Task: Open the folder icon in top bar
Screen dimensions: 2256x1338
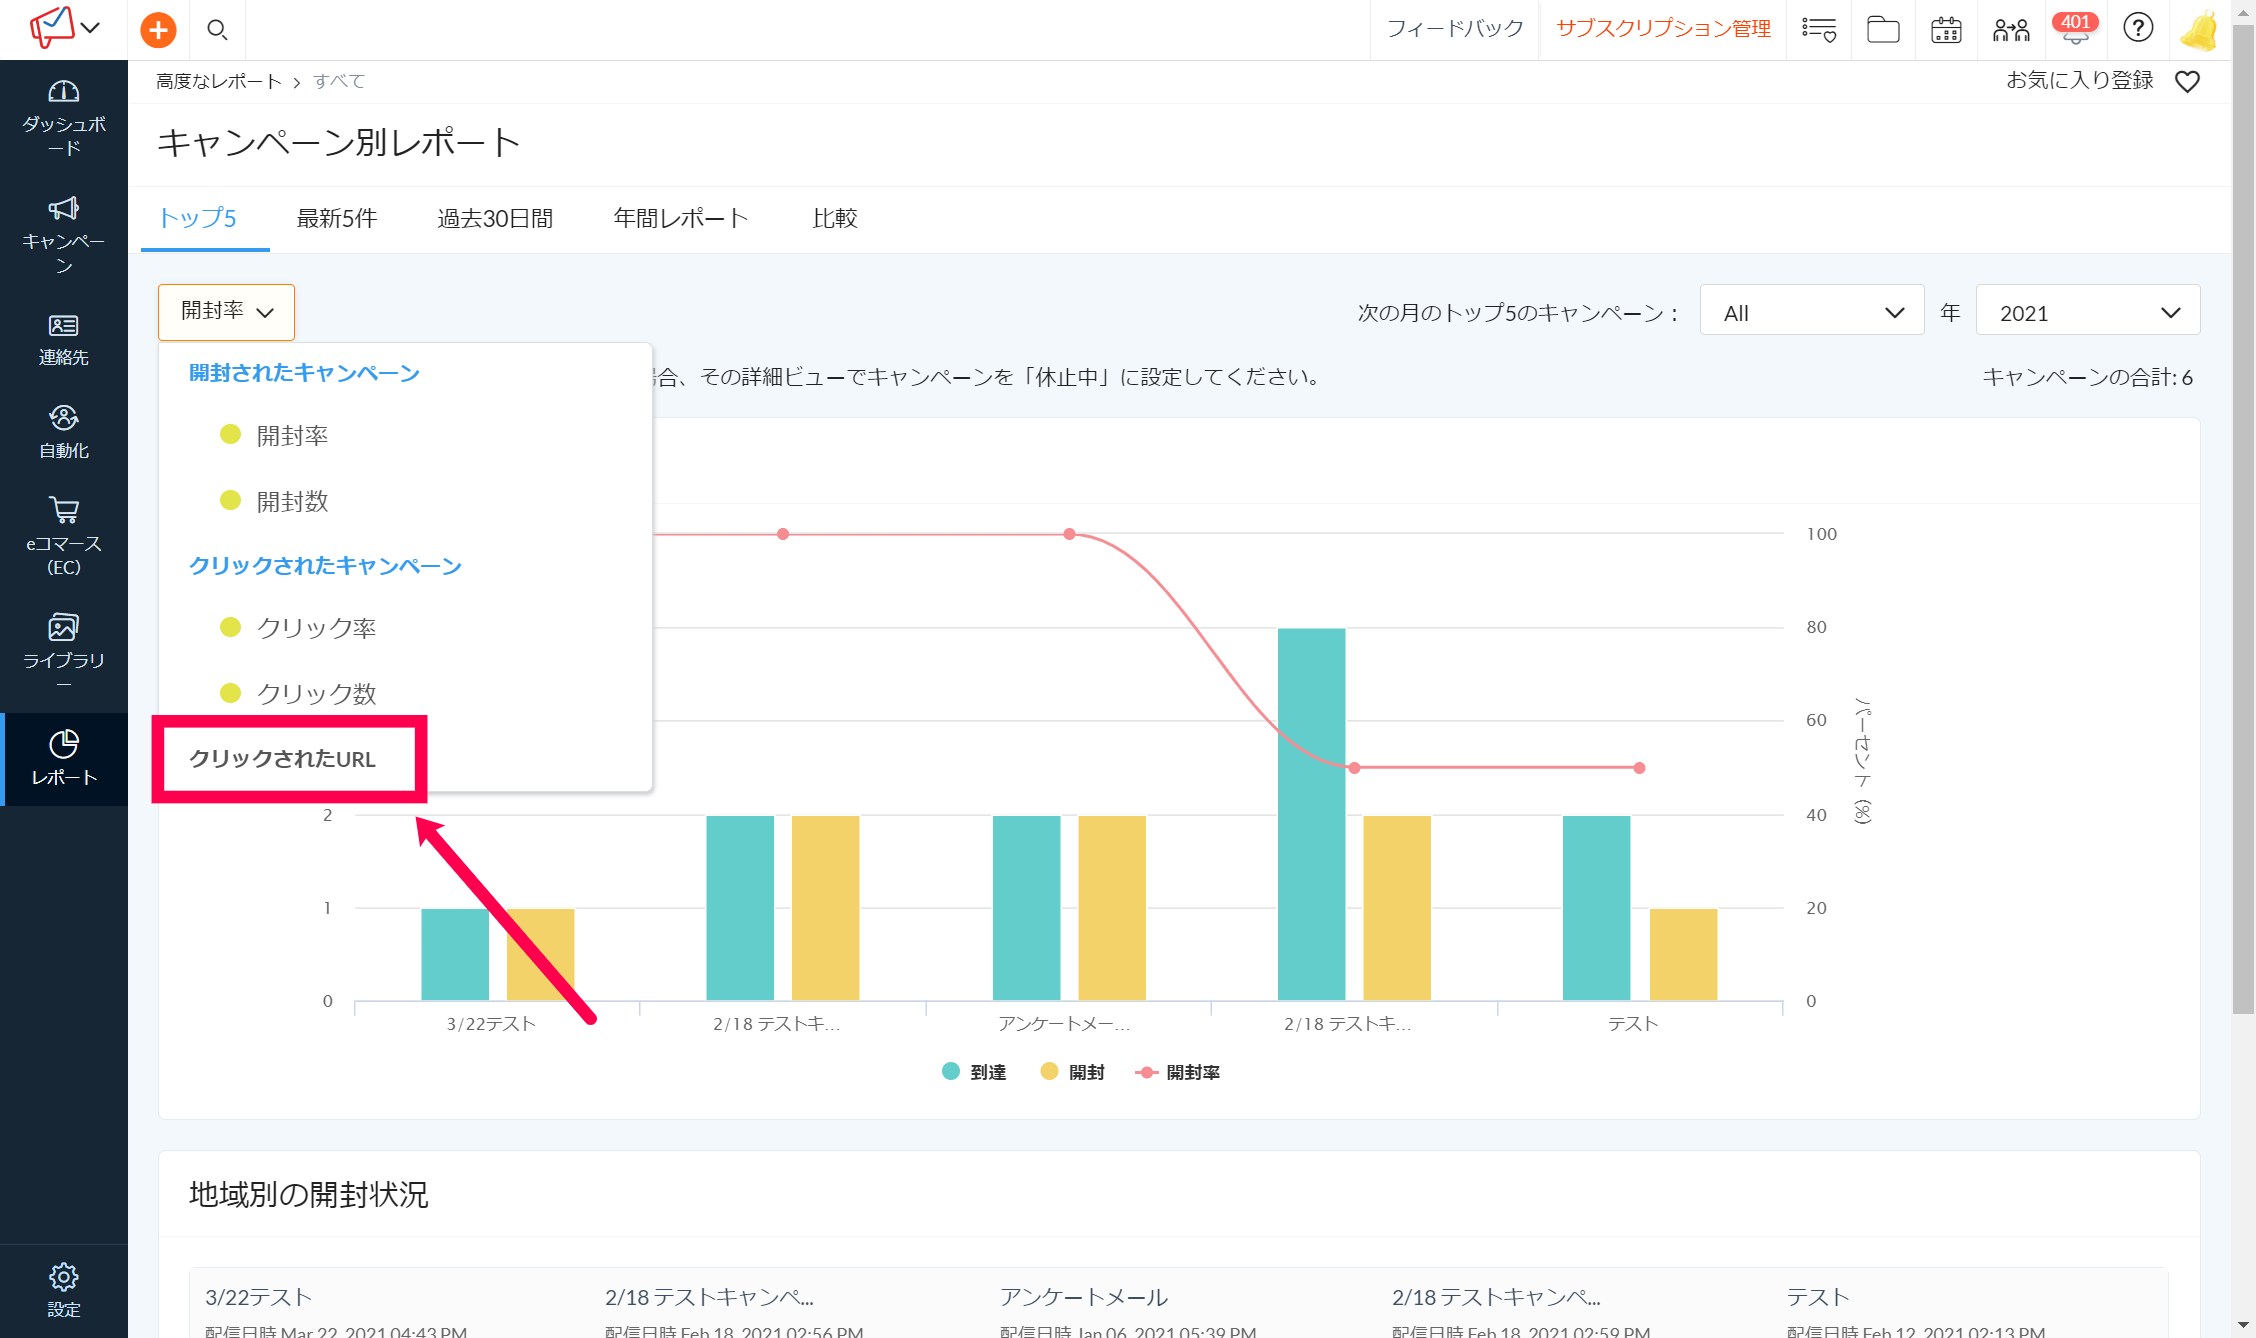Action: [x=1882, y=30]
